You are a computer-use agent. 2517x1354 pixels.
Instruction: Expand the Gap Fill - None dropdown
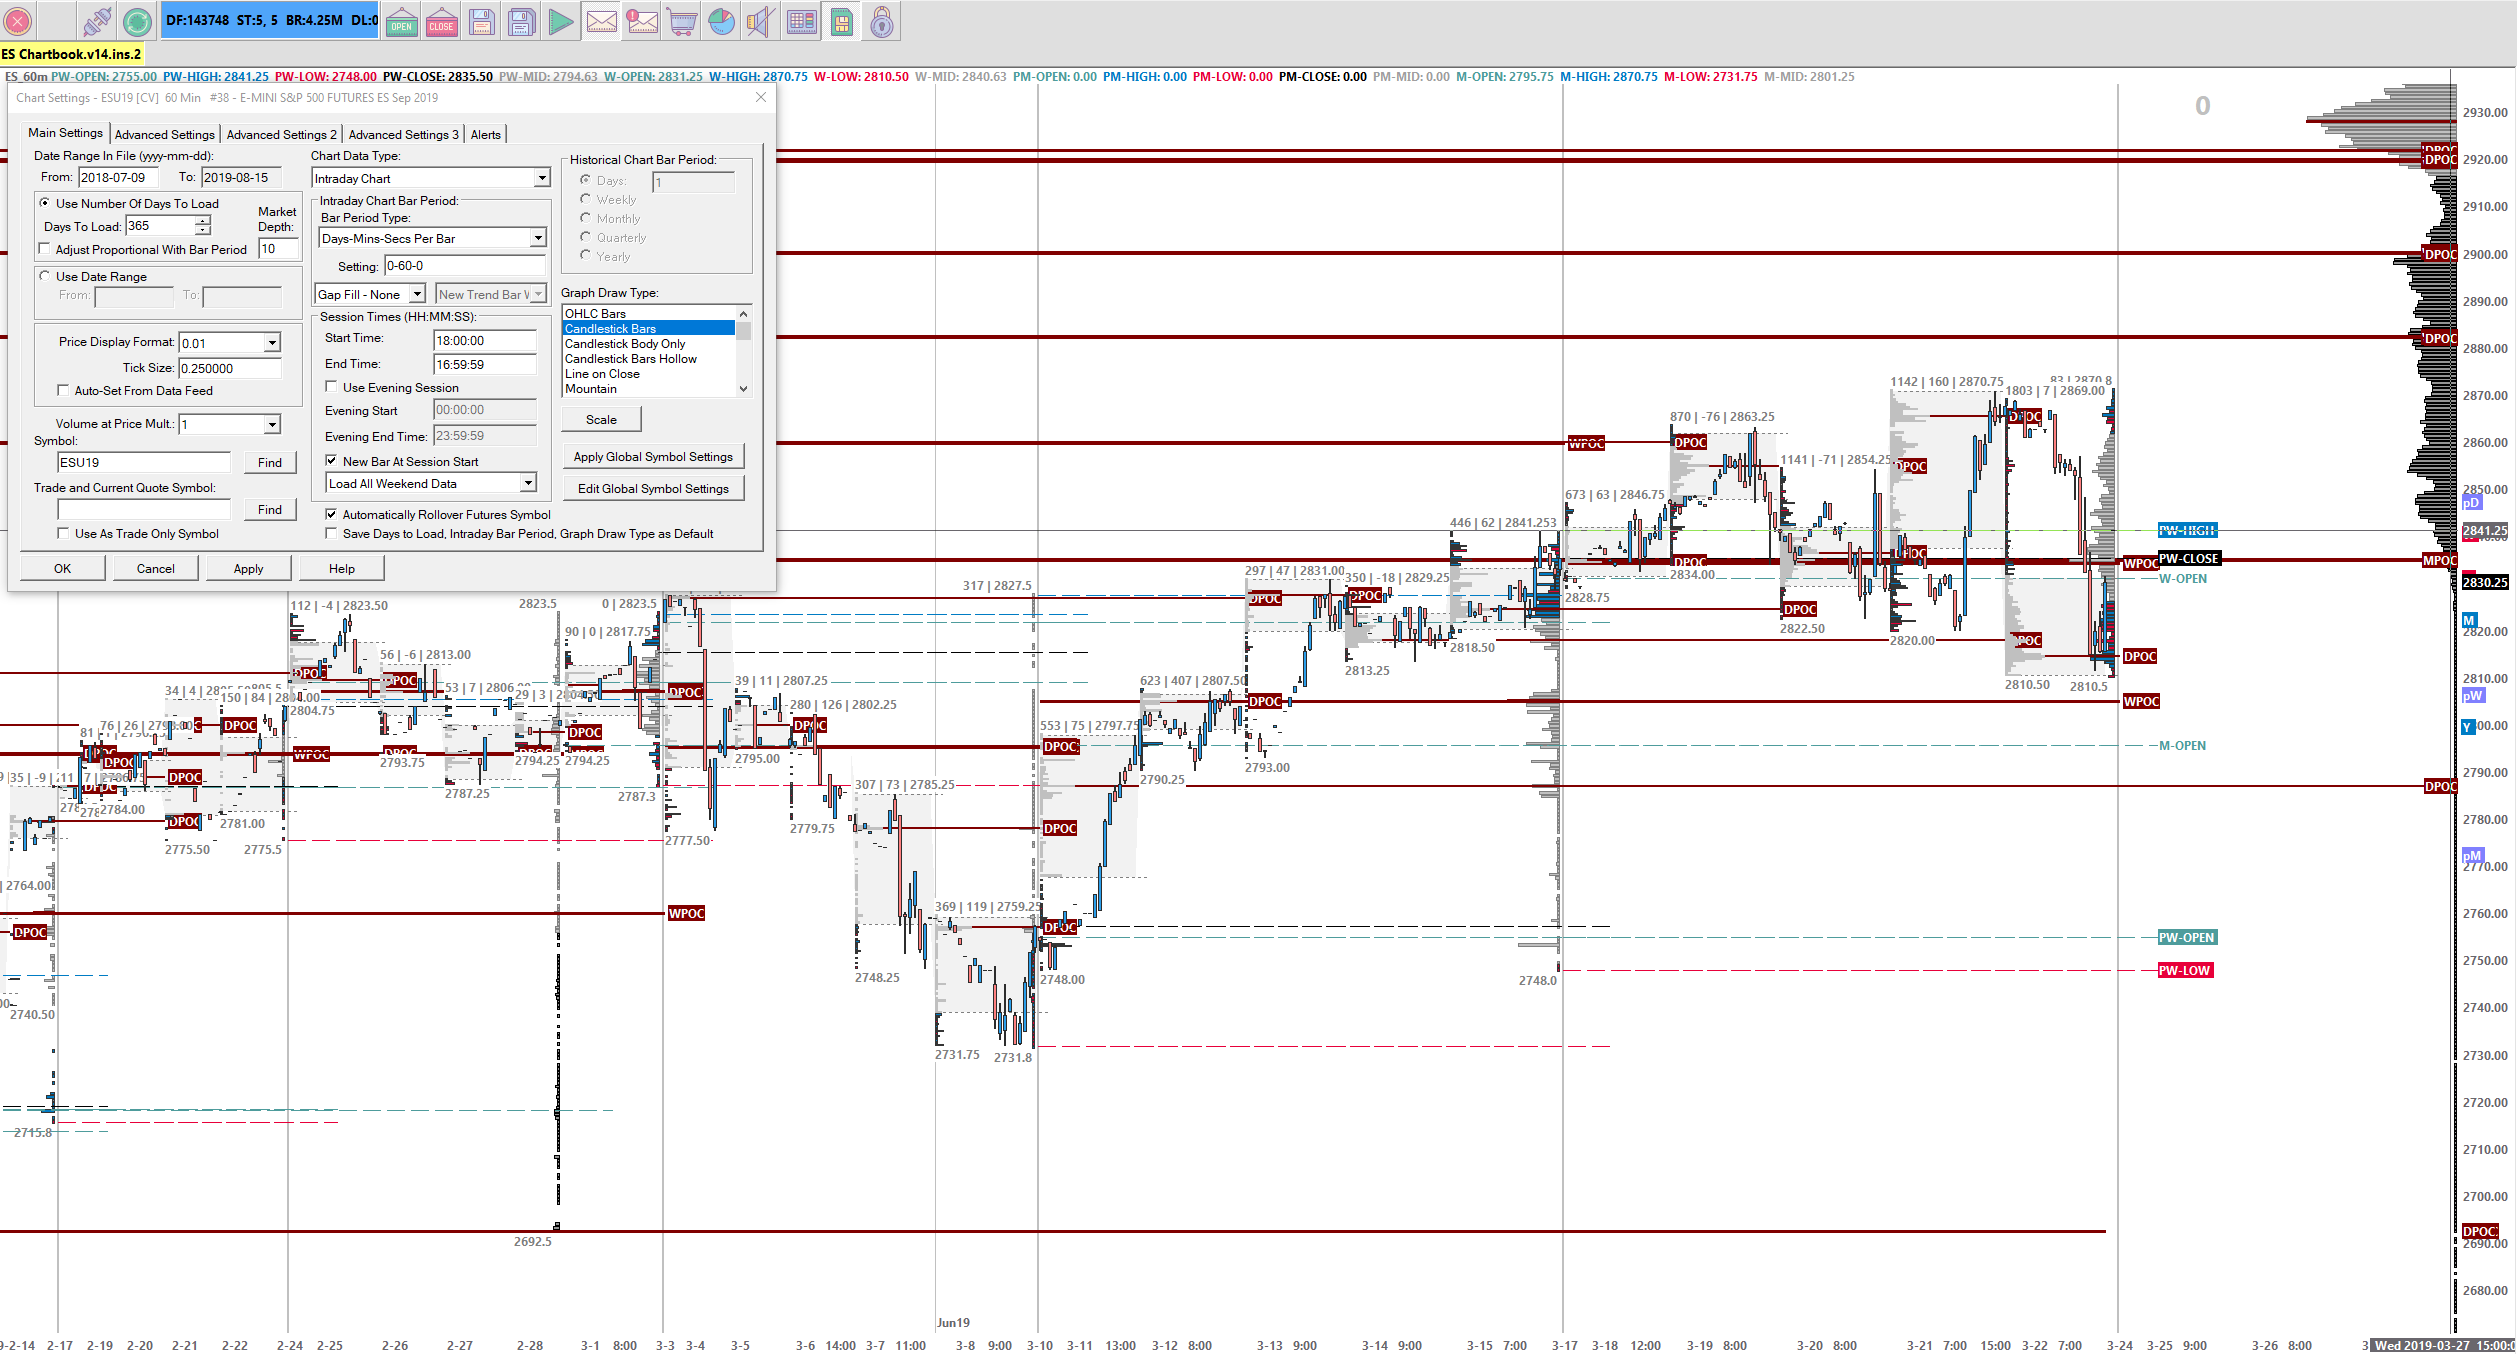pyautogui.click(x=417, y=294)
